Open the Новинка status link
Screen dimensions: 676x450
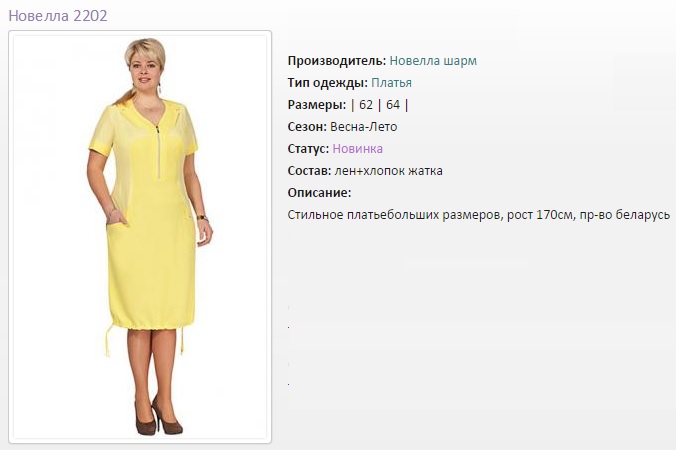[357, 149]
